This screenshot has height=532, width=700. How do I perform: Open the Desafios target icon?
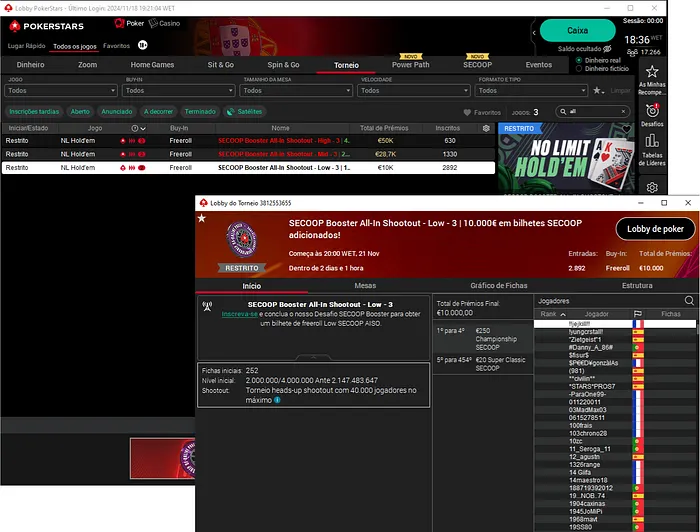coord(652,110)
